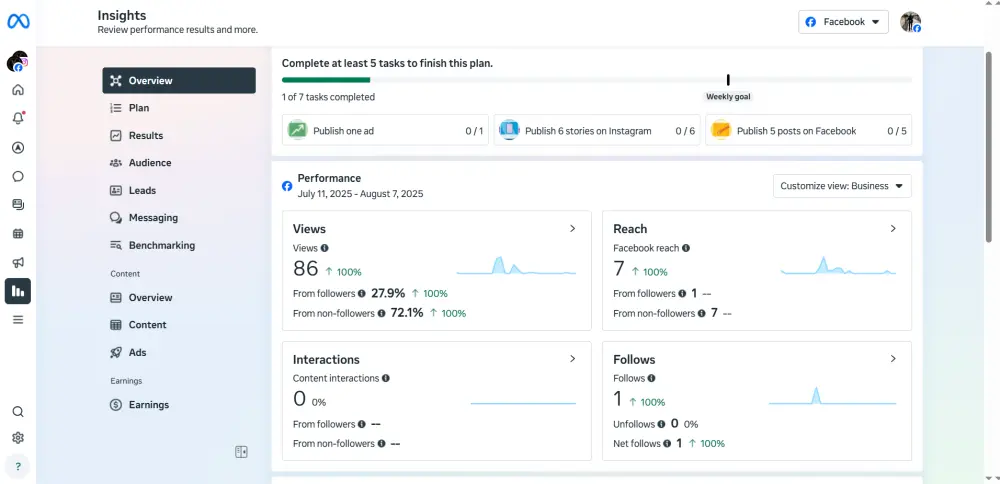Select Audience in the Insights menu
Image resolution: width=1000 pixels, height=484 pixels.
click(x=150, y=163)
